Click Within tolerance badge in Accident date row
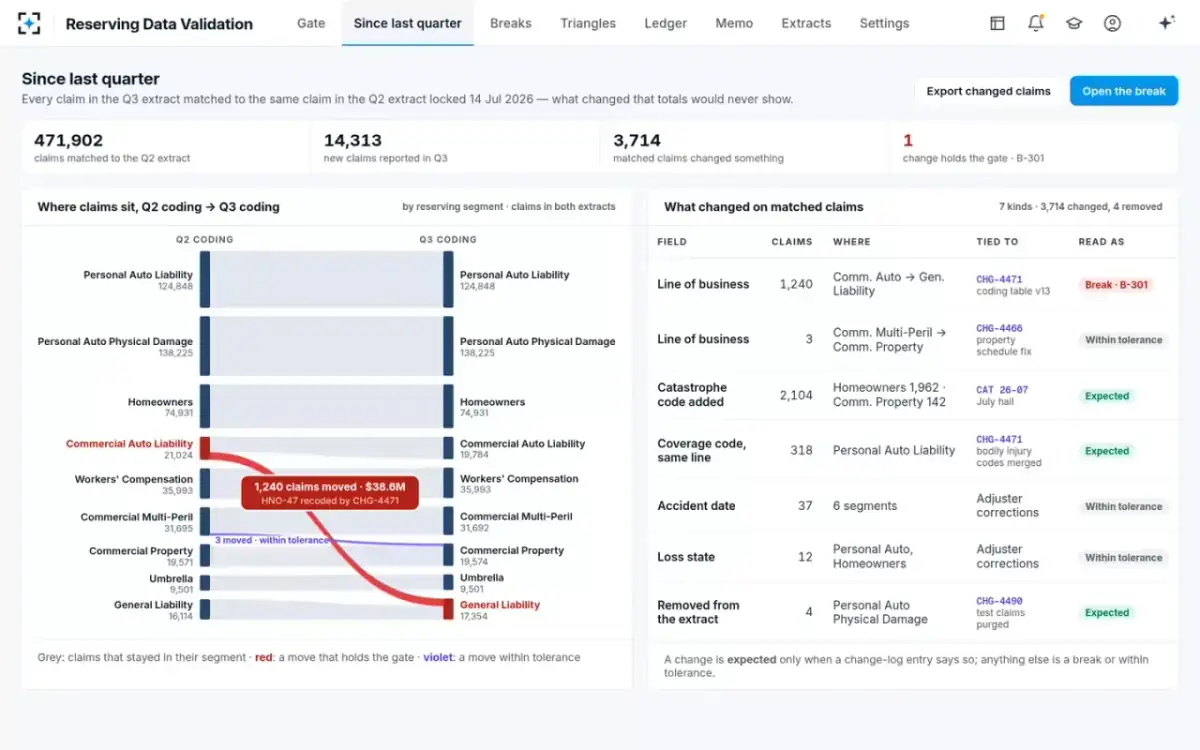Screen dimensions: 1200x750 pos(1124,507)
